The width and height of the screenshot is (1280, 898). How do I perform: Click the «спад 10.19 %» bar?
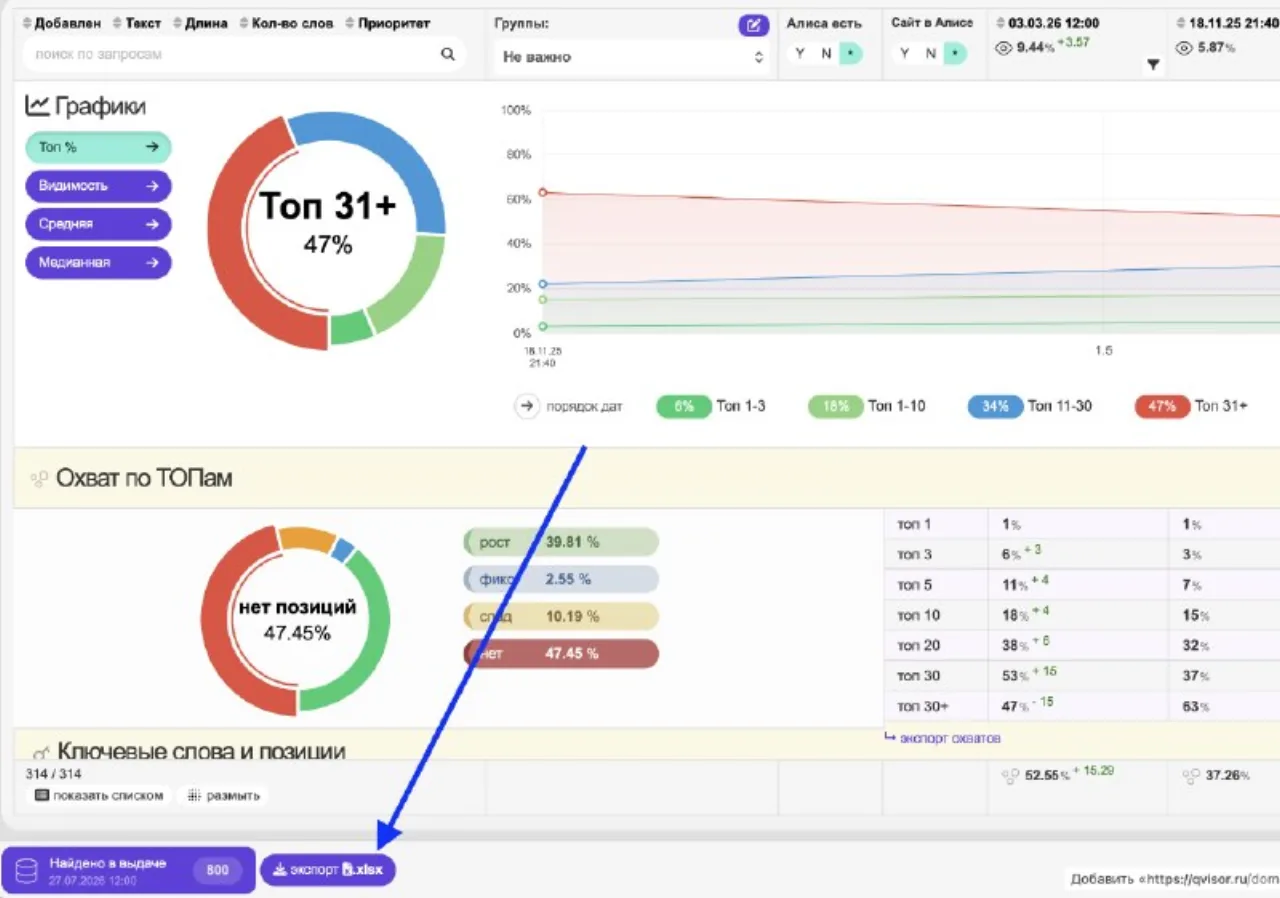pyautogui.click(x=561, y=617)
